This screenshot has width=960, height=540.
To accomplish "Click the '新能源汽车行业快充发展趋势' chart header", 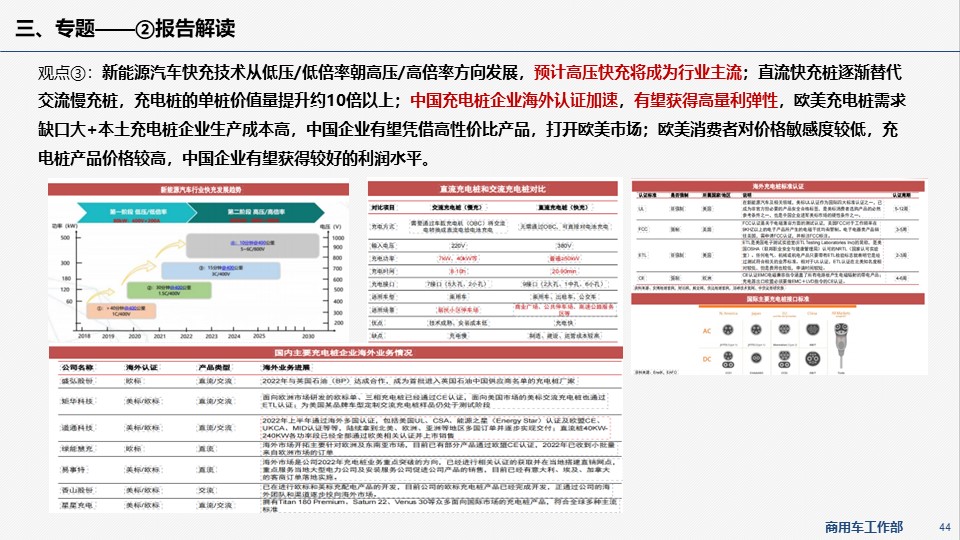I will click(200, 190).
